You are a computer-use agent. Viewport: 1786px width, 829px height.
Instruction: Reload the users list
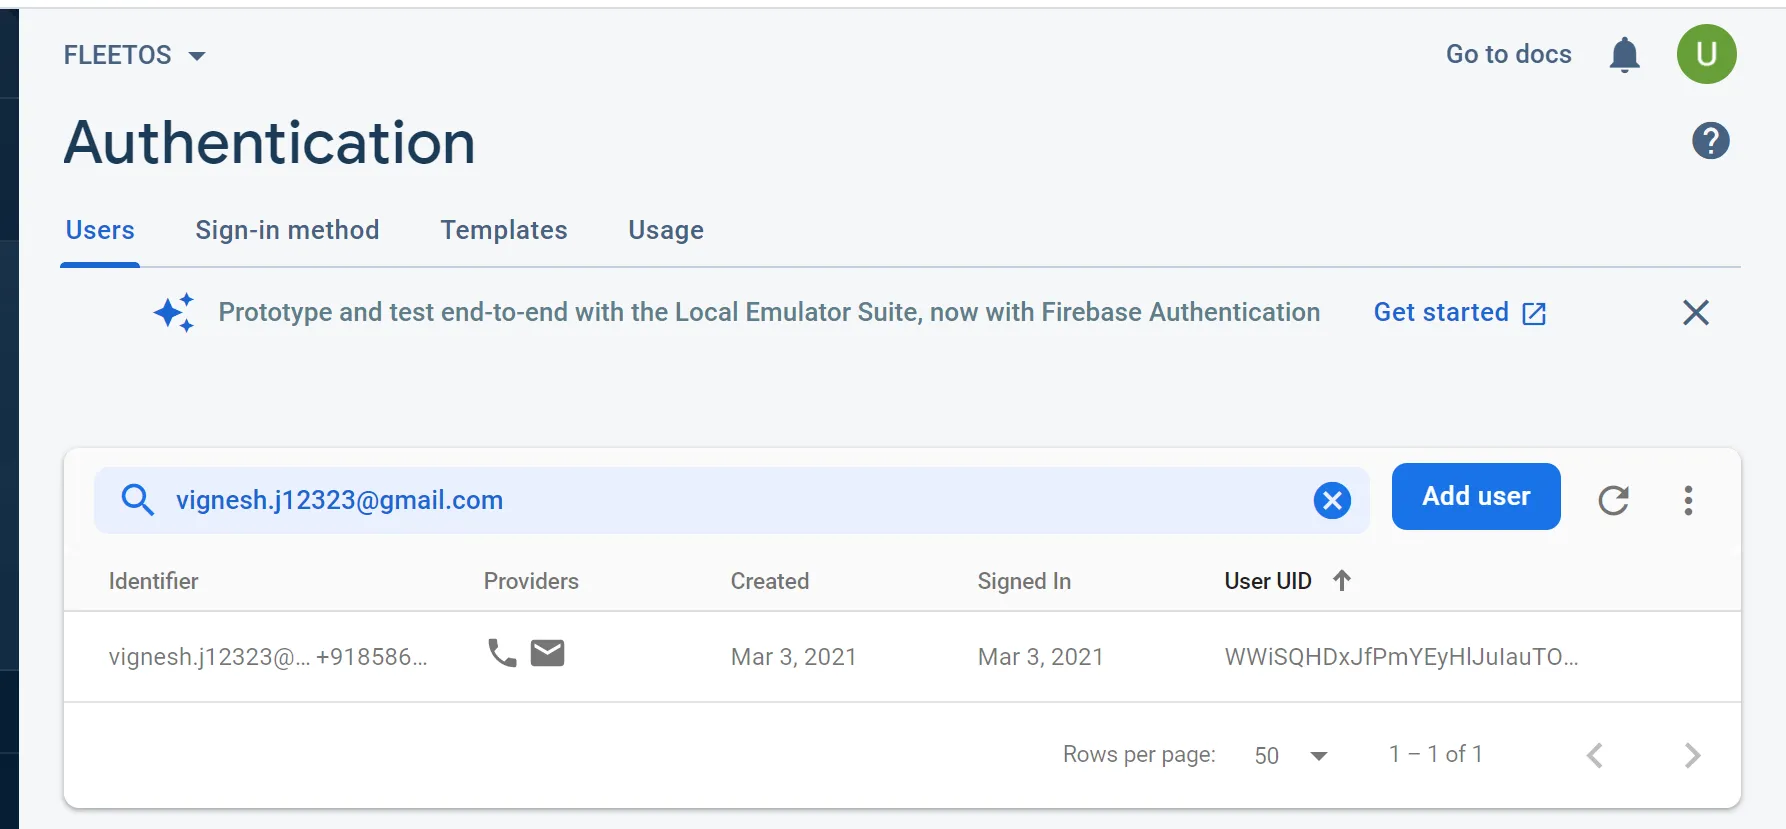pos(1613,500)
